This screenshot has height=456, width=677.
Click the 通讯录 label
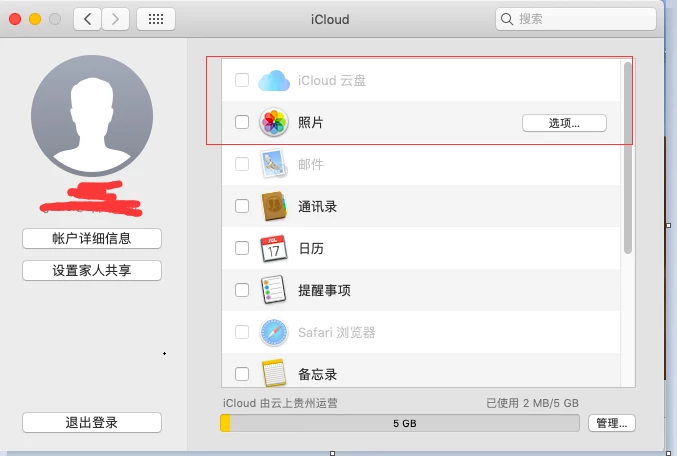317,206
